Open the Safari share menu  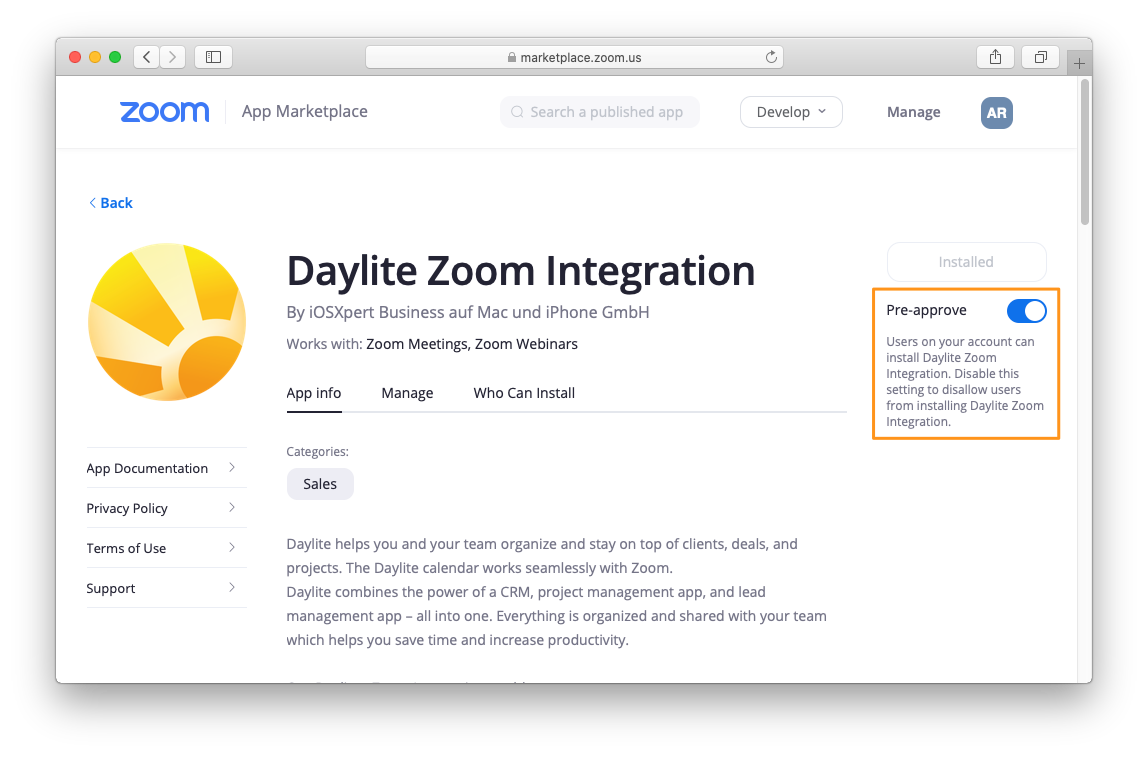pos(995,57)
